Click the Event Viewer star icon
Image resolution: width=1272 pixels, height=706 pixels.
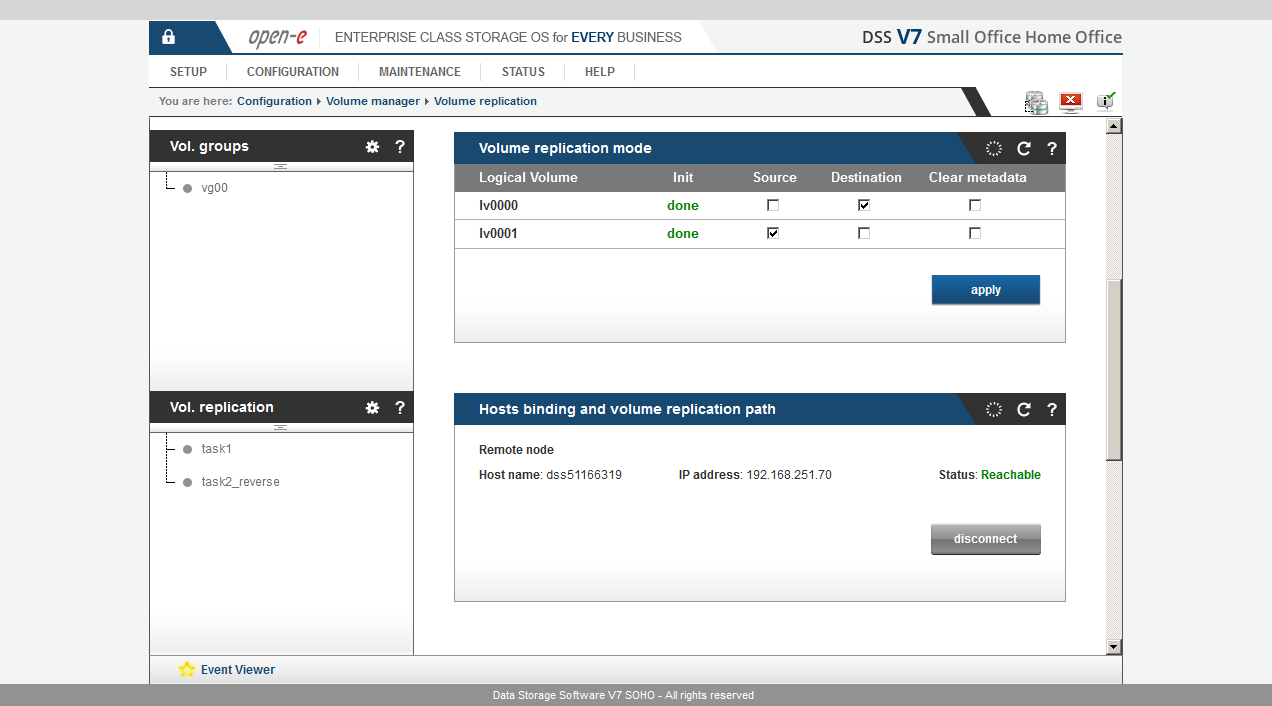tap(186, 670)
